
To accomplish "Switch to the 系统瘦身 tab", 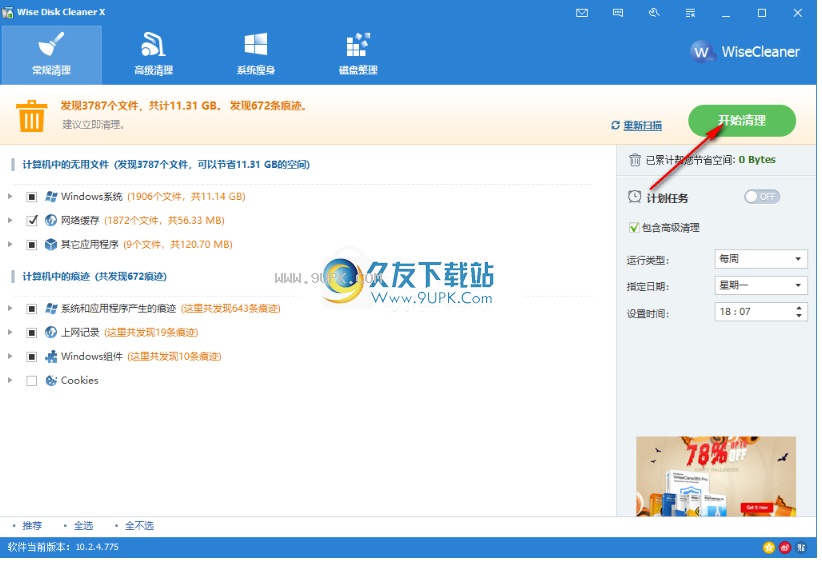I will pyautogui.click(x=256, y=55).
